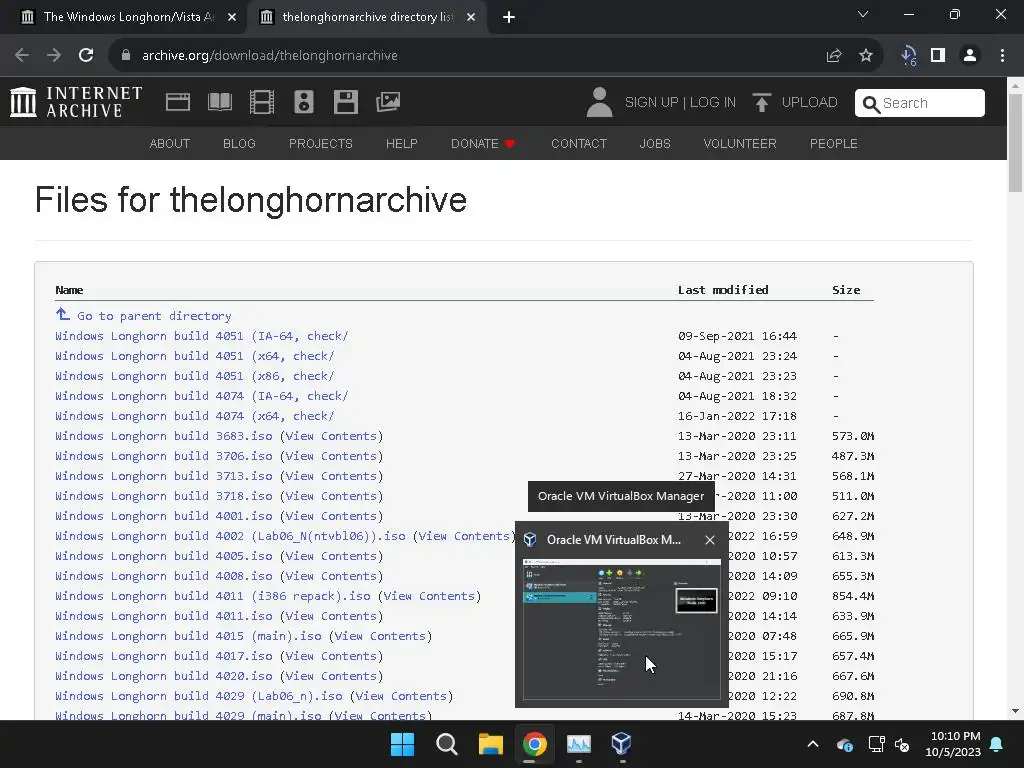Open the DONATE menu item
The width and height of the screenshot is (1024, 768).
pos(483,144)
